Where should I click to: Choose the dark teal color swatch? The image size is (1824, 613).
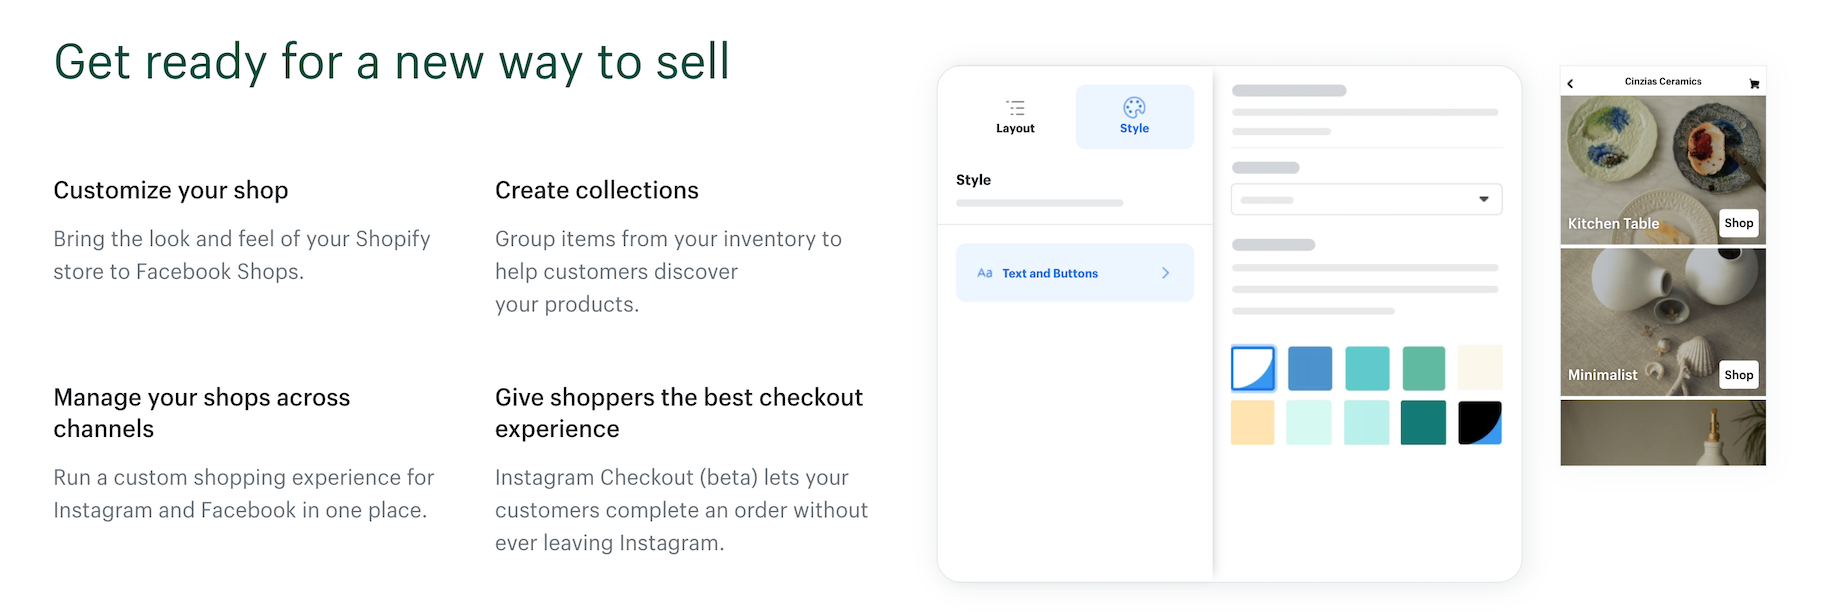(x=1423, y=422)
